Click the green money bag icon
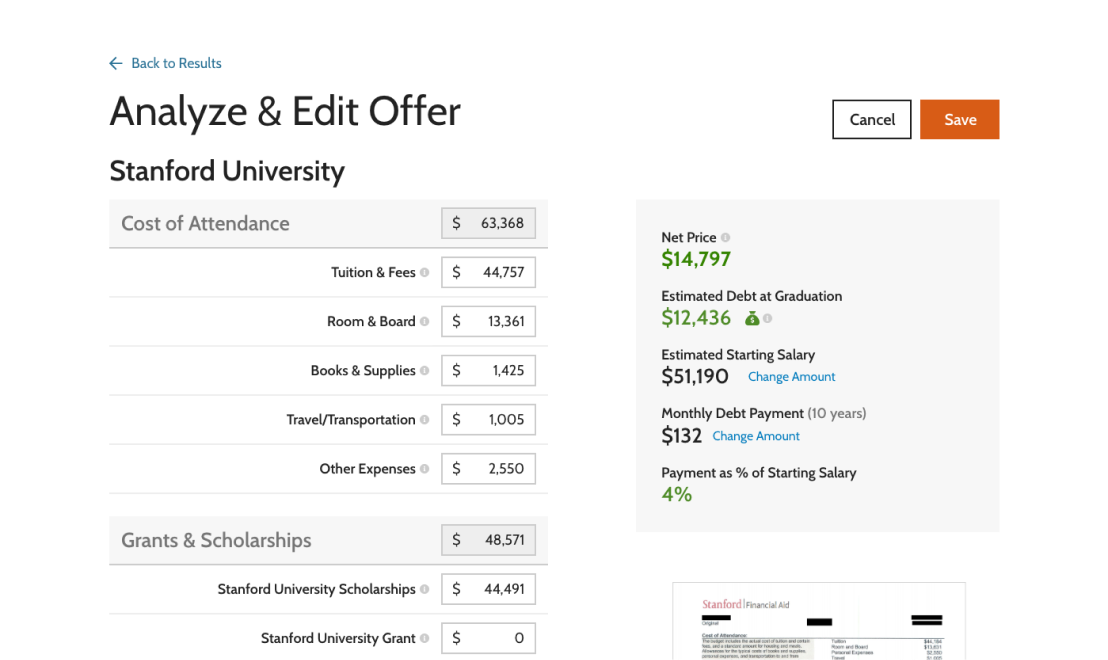This screenshot has height=660, width=1108. point(752,319)
